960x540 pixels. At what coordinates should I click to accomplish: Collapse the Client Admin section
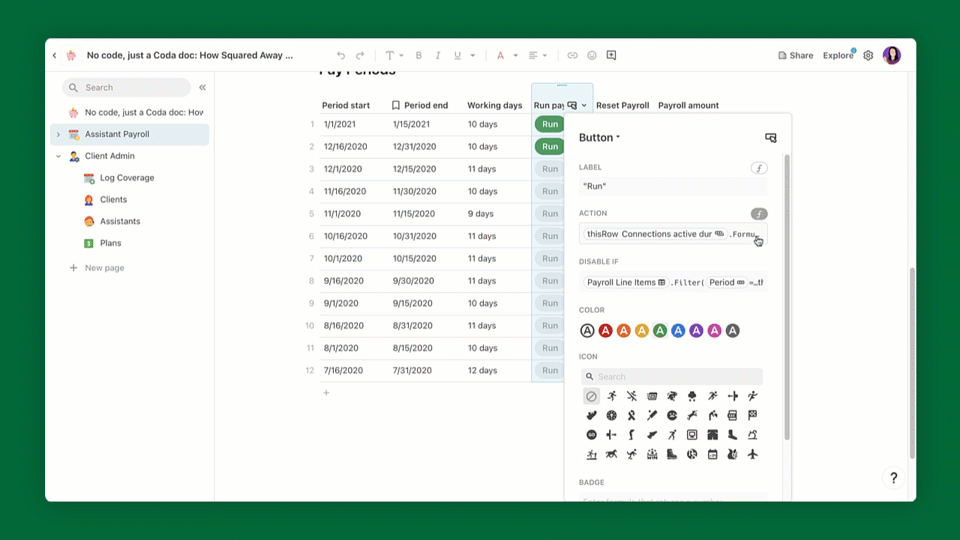(58, 156)
